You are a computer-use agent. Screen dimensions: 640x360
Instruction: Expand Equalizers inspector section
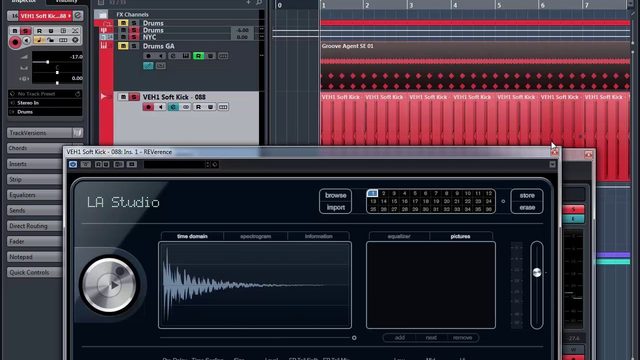tap(35, 195)
